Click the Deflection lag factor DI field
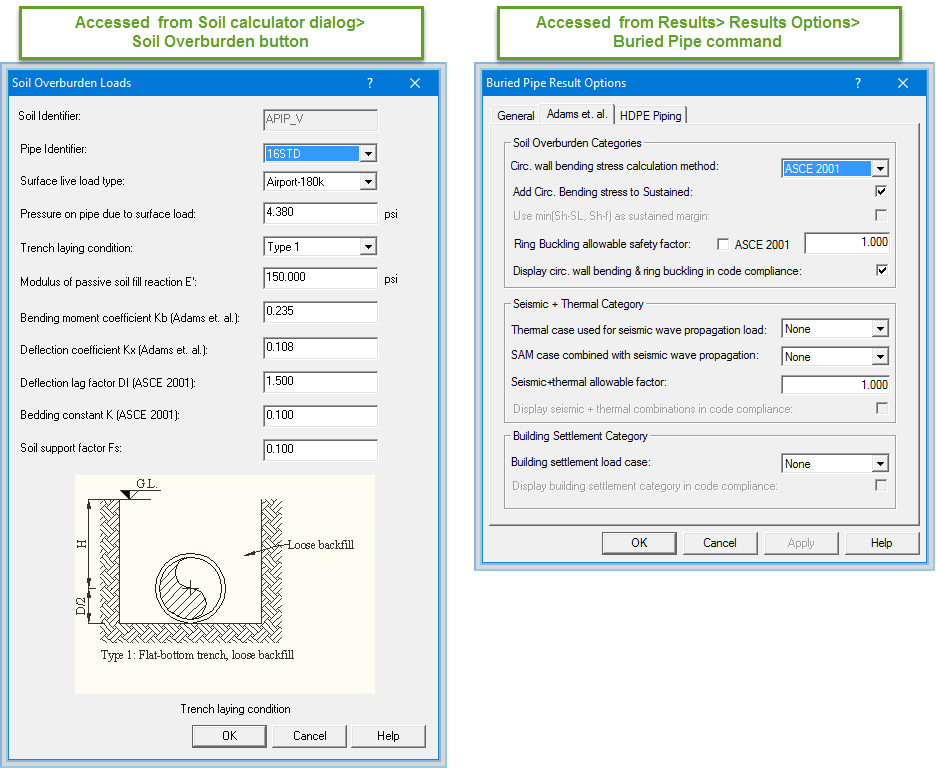 tap(321, 382)
